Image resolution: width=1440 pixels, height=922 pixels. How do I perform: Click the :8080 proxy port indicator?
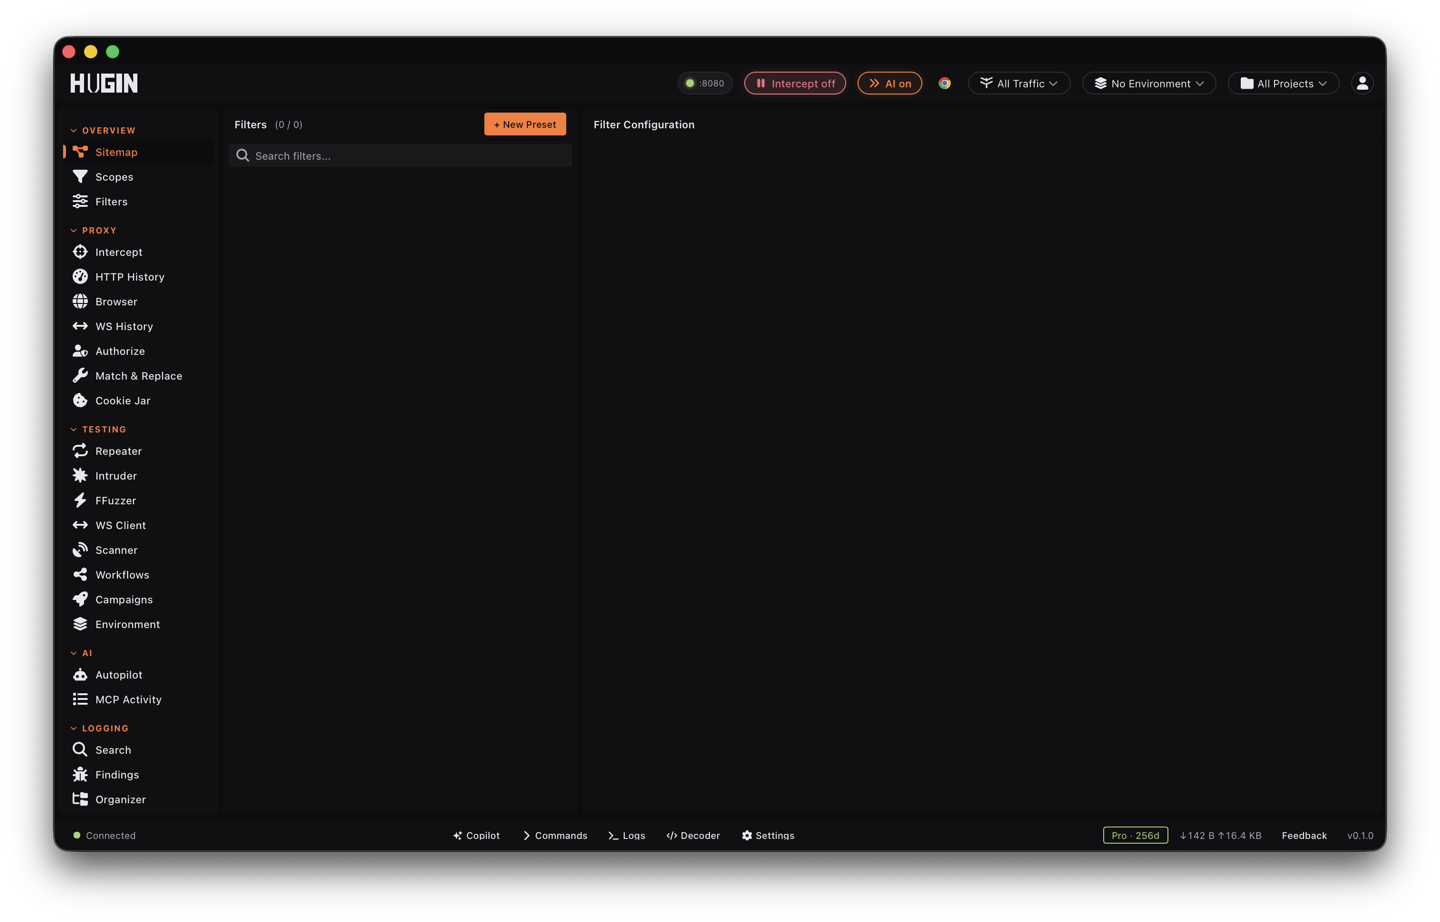coord(705,83)
